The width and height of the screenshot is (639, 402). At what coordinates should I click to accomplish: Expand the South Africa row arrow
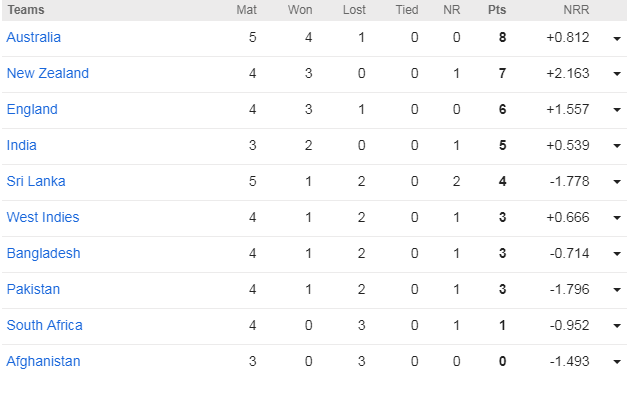click(x=618, y=326)
